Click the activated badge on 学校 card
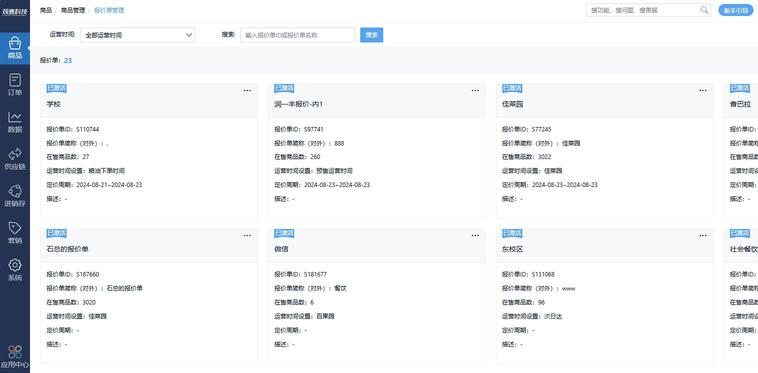Image resolution: width=758 pixels, height=373 pixels. point(56,88)
